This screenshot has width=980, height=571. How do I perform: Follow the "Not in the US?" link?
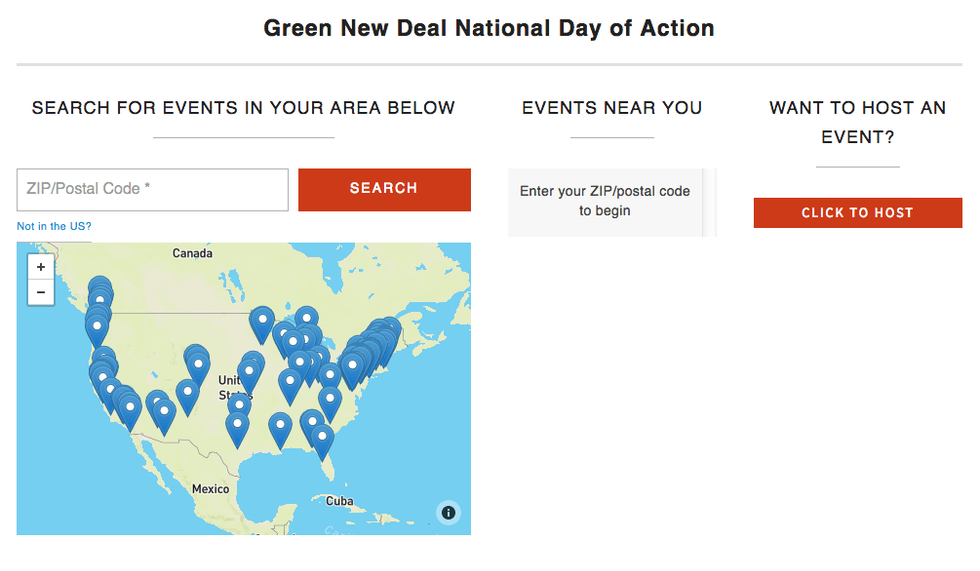point(54,226)
